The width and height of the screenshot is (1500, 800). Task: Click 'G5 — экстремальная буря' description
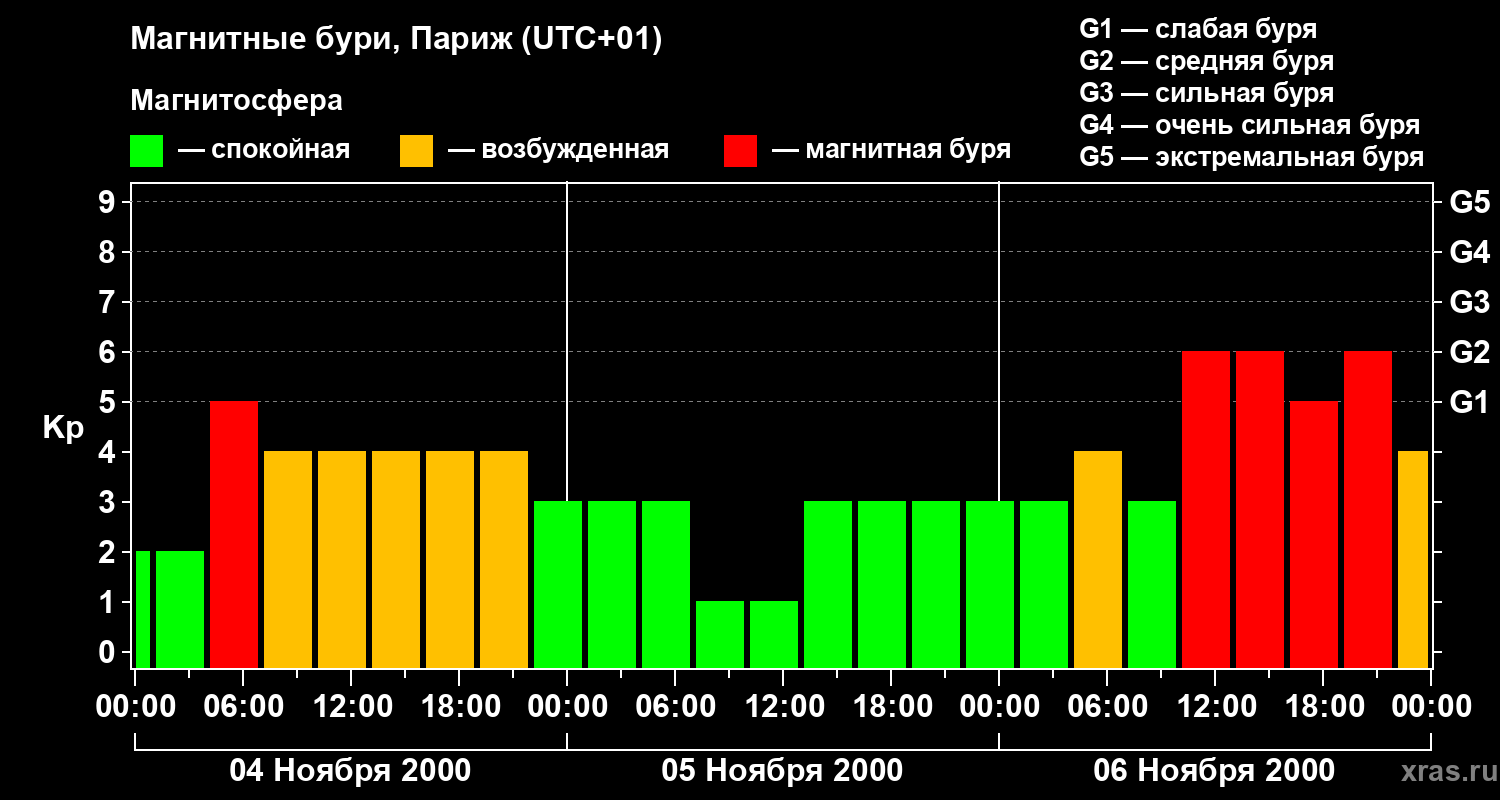point(1252,157)
